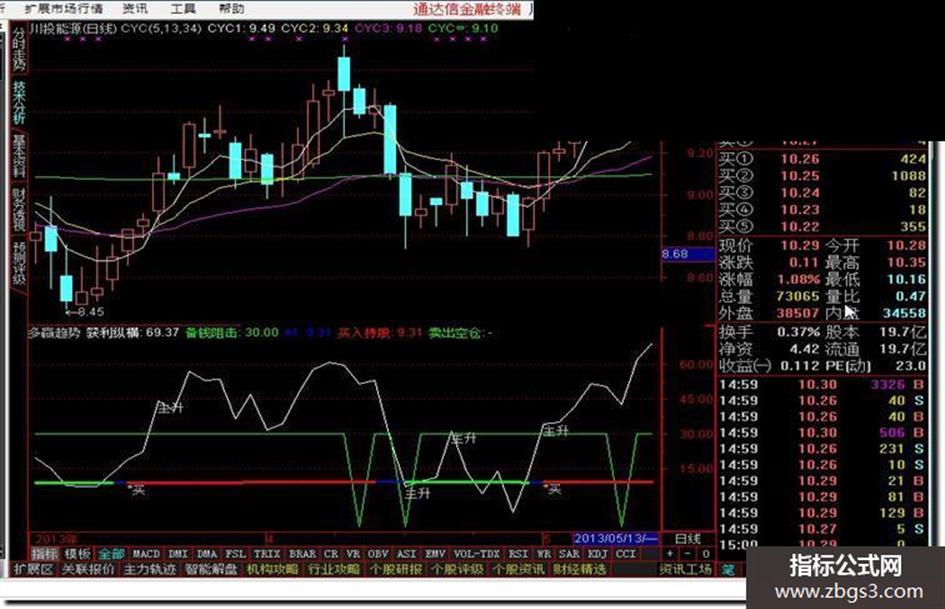Click the CYC1: 9.49 label
Image resolution: width=945 pixels, height=609 pixels.
click(241, 28)
